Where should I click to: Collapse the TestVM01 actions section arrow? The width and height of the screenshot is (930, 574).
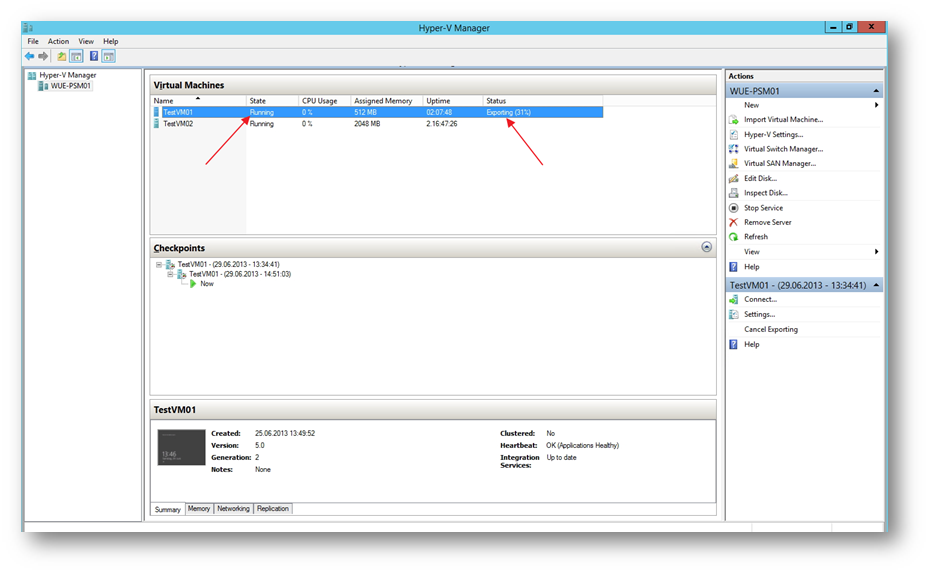coord(876,285)
